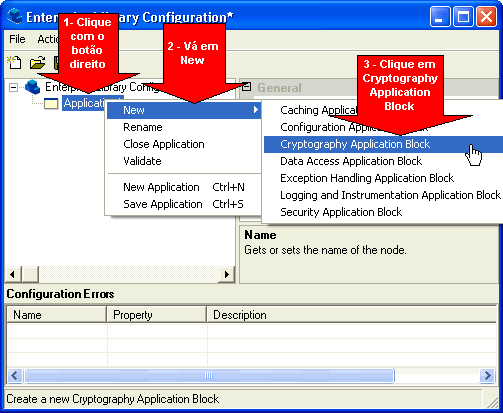Click errors list left scroll arrow
503x413 pixels.
[15, 376]
